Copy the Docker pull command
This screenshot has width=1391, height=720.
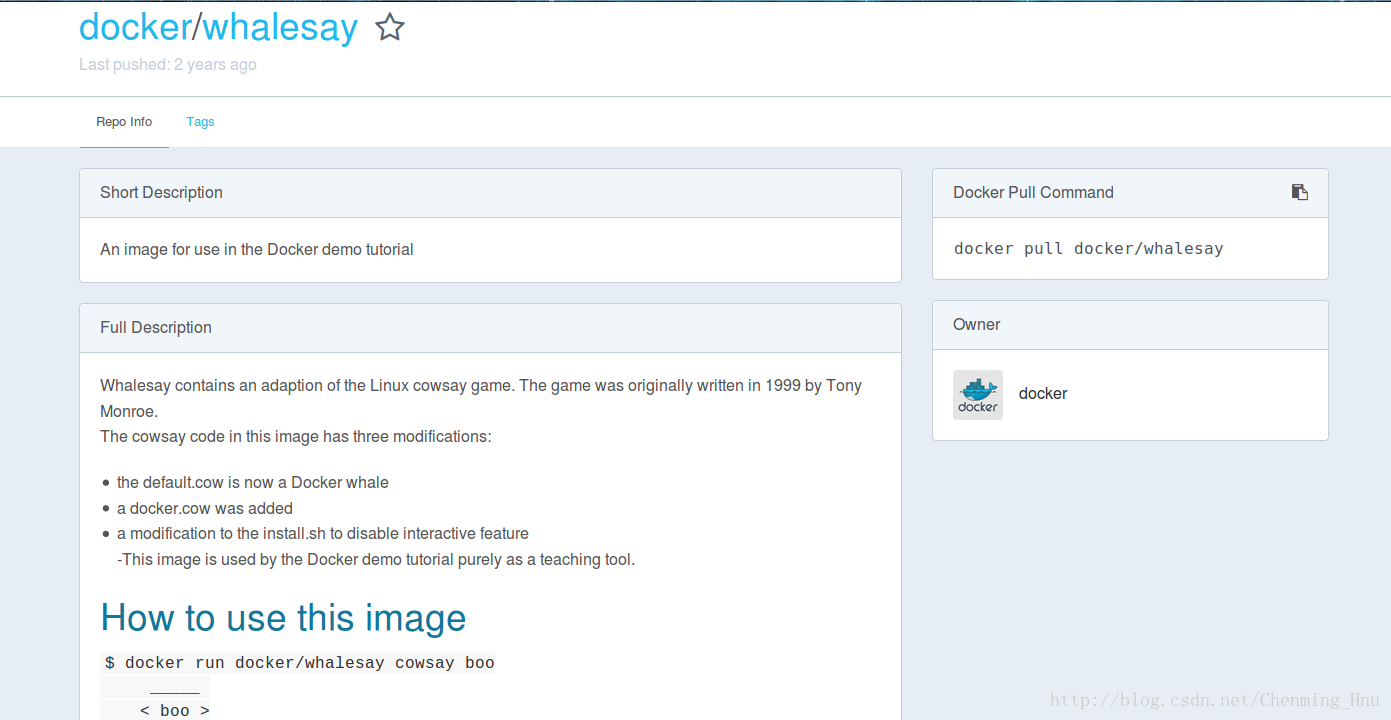pos(1300,192)
